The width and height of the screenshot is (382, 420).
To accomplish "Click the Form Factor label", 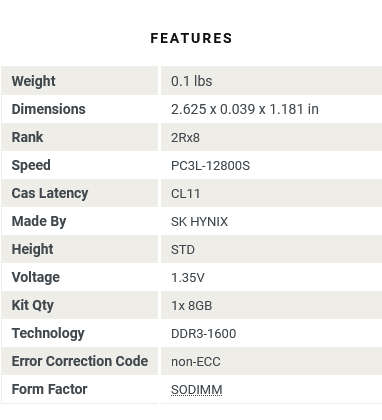I will click(49, 389).
